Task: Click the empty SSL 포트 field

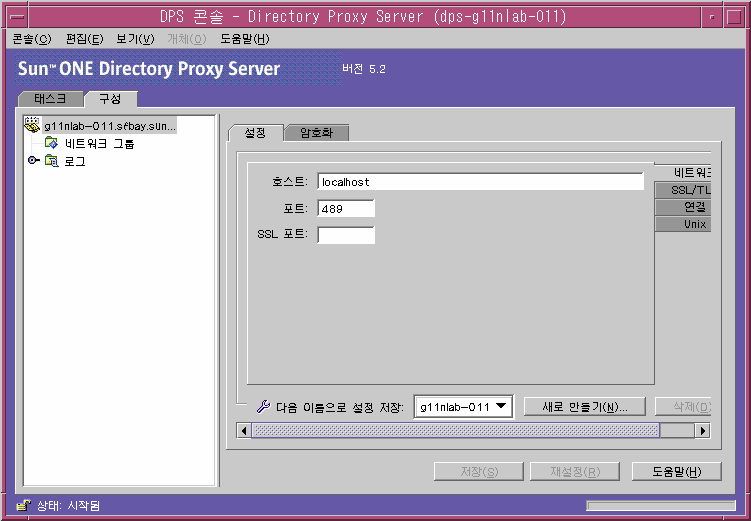Action: (x=346, y=235)
